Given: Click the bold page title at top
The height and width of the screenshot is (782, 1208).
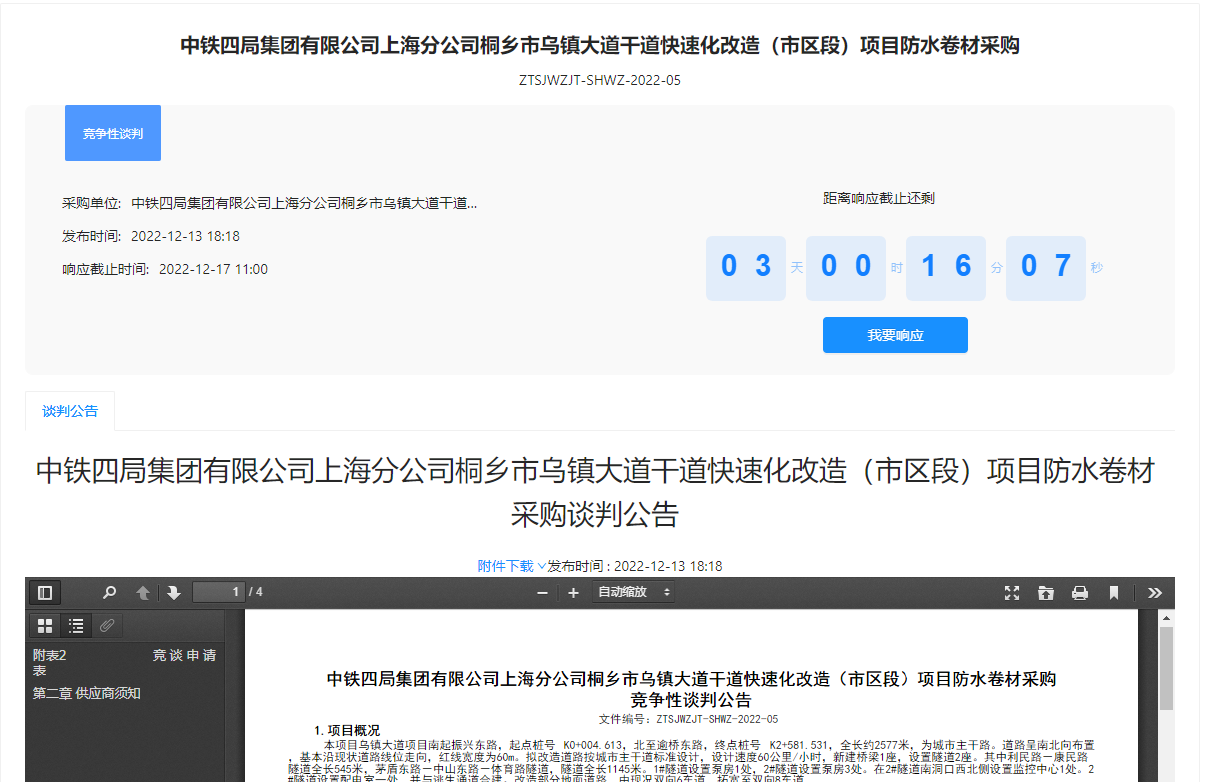Looking at the screenshot, I should tap(600, 45).
